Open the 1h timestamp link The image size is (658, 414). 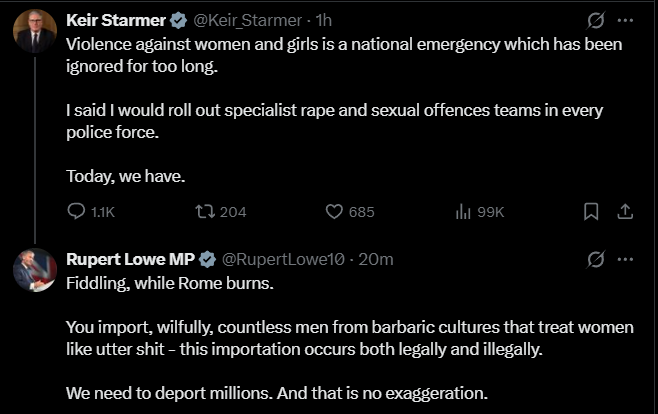(324, 20)
